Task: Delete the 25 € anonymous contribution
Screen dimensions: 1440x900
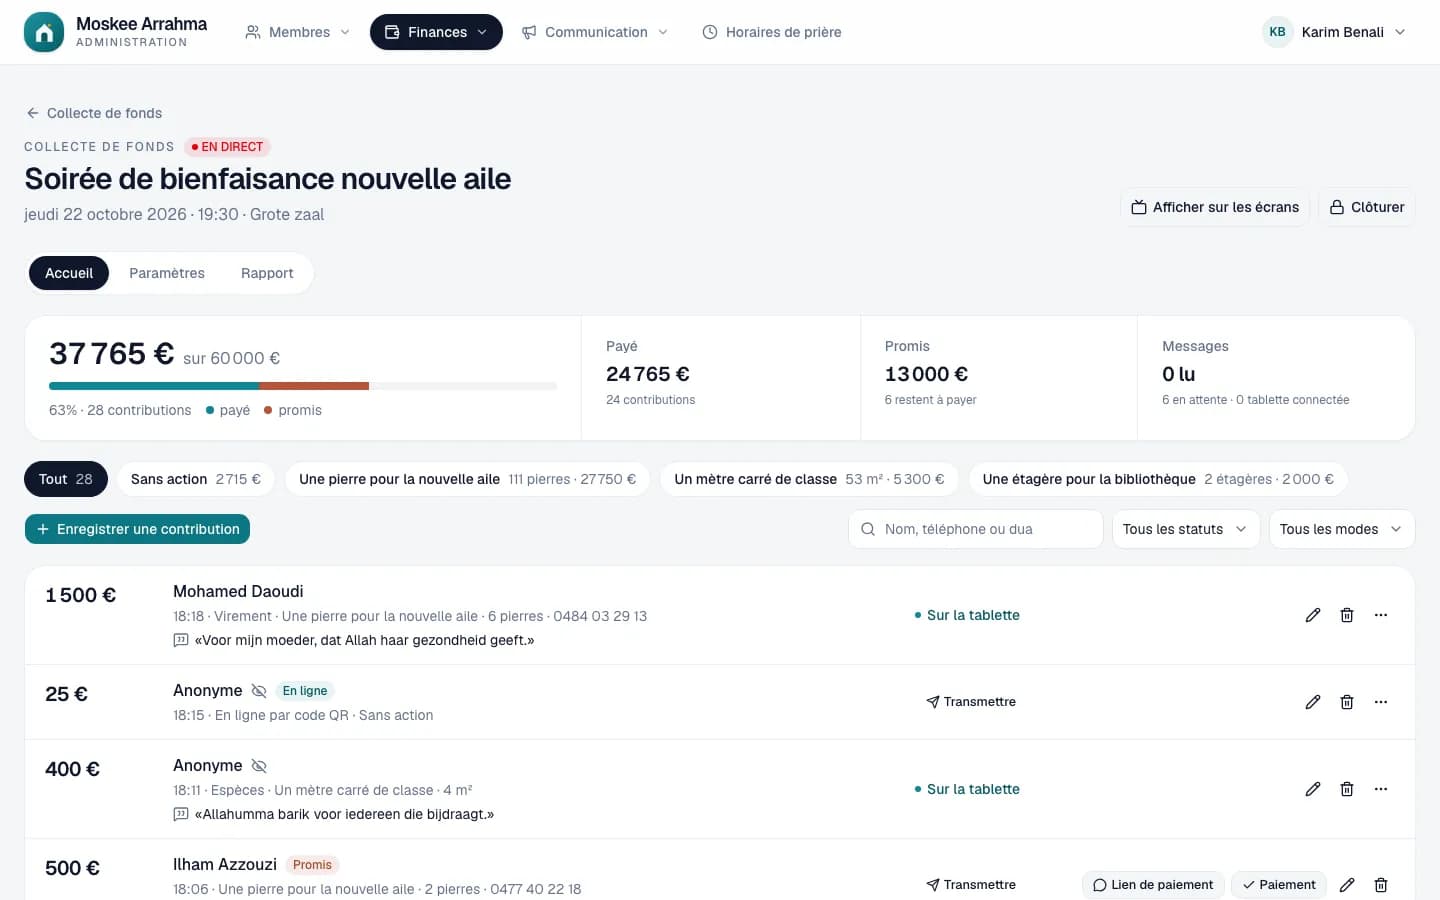Action: [x=1347, y=702]
